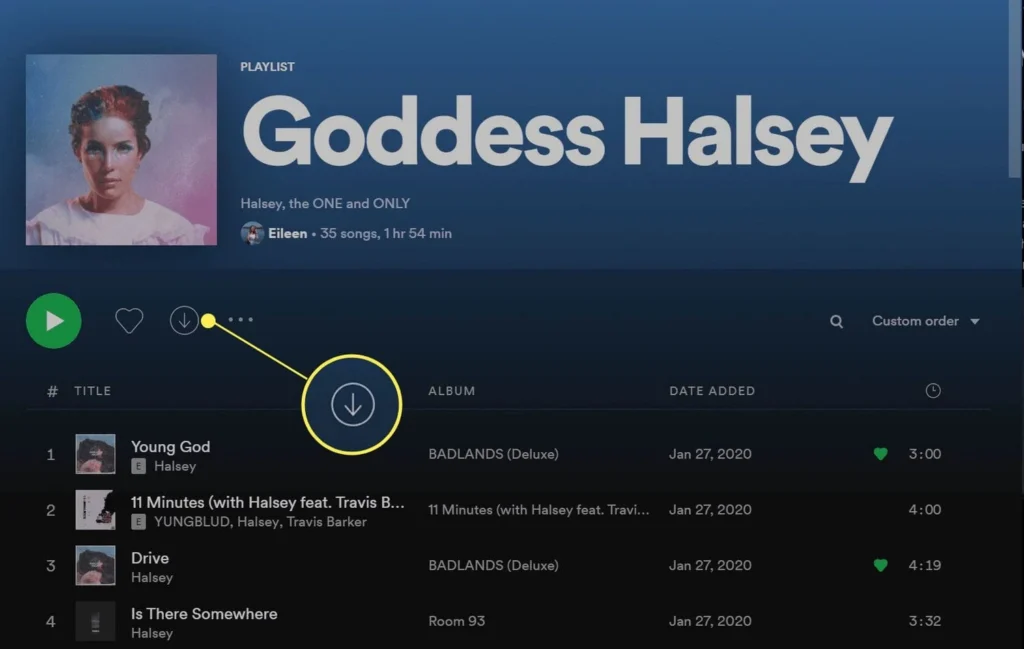Unlike Young God via green heart
This screenshot has height=649, width=1024.
tap(880, 454)
